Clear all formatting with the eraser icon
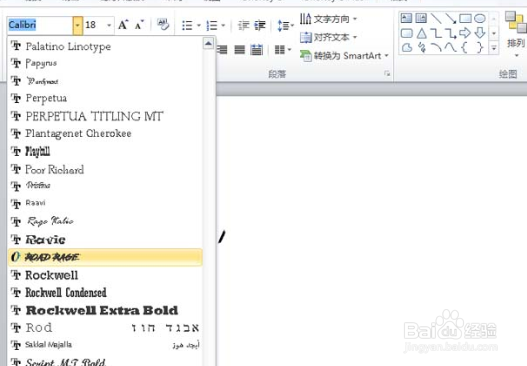Viewport: 527px width, 366px height. (163, 25)
